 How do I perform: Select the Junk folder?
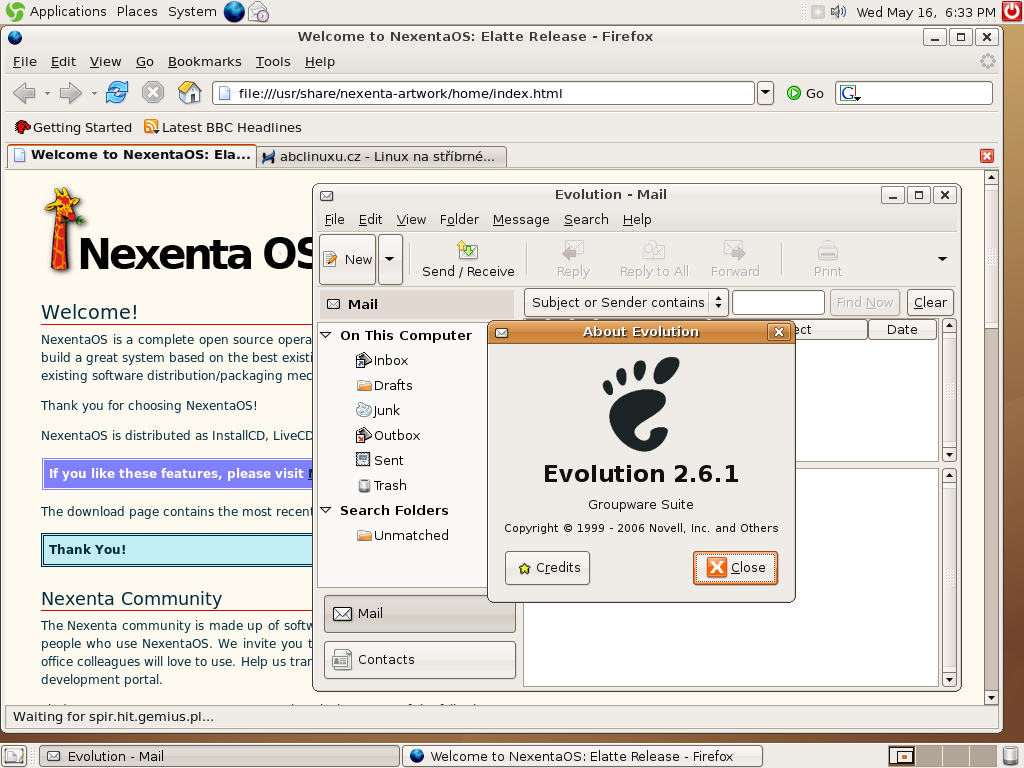378,410
